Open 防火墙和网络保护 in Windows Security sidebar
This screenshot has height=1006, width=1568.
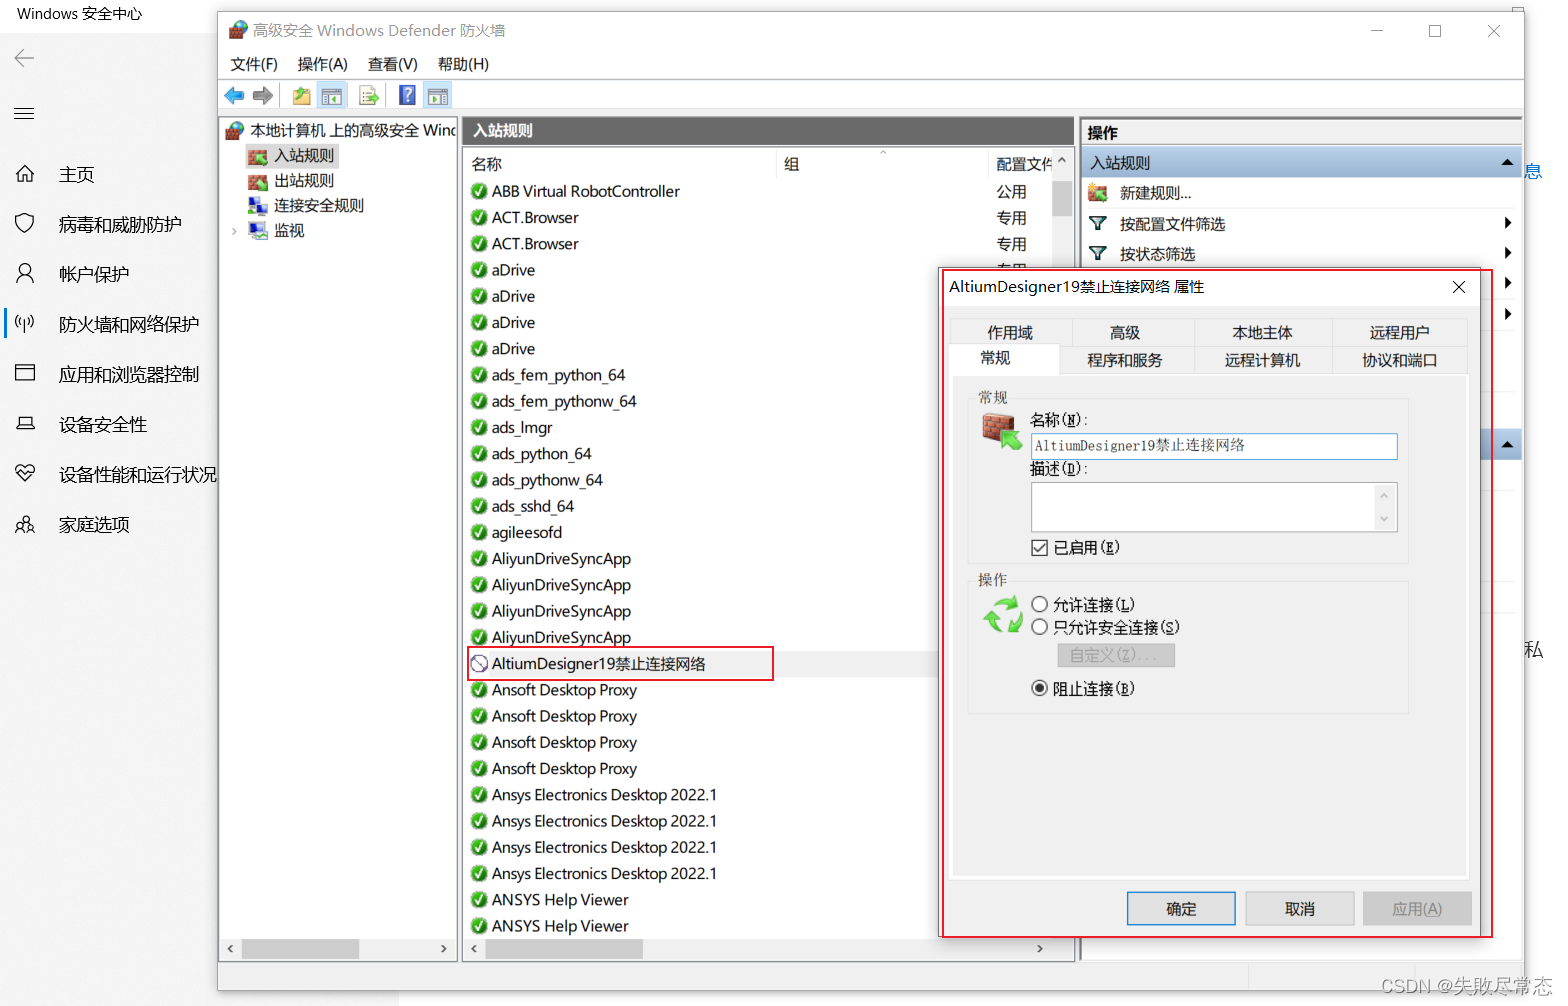(129, 325)
